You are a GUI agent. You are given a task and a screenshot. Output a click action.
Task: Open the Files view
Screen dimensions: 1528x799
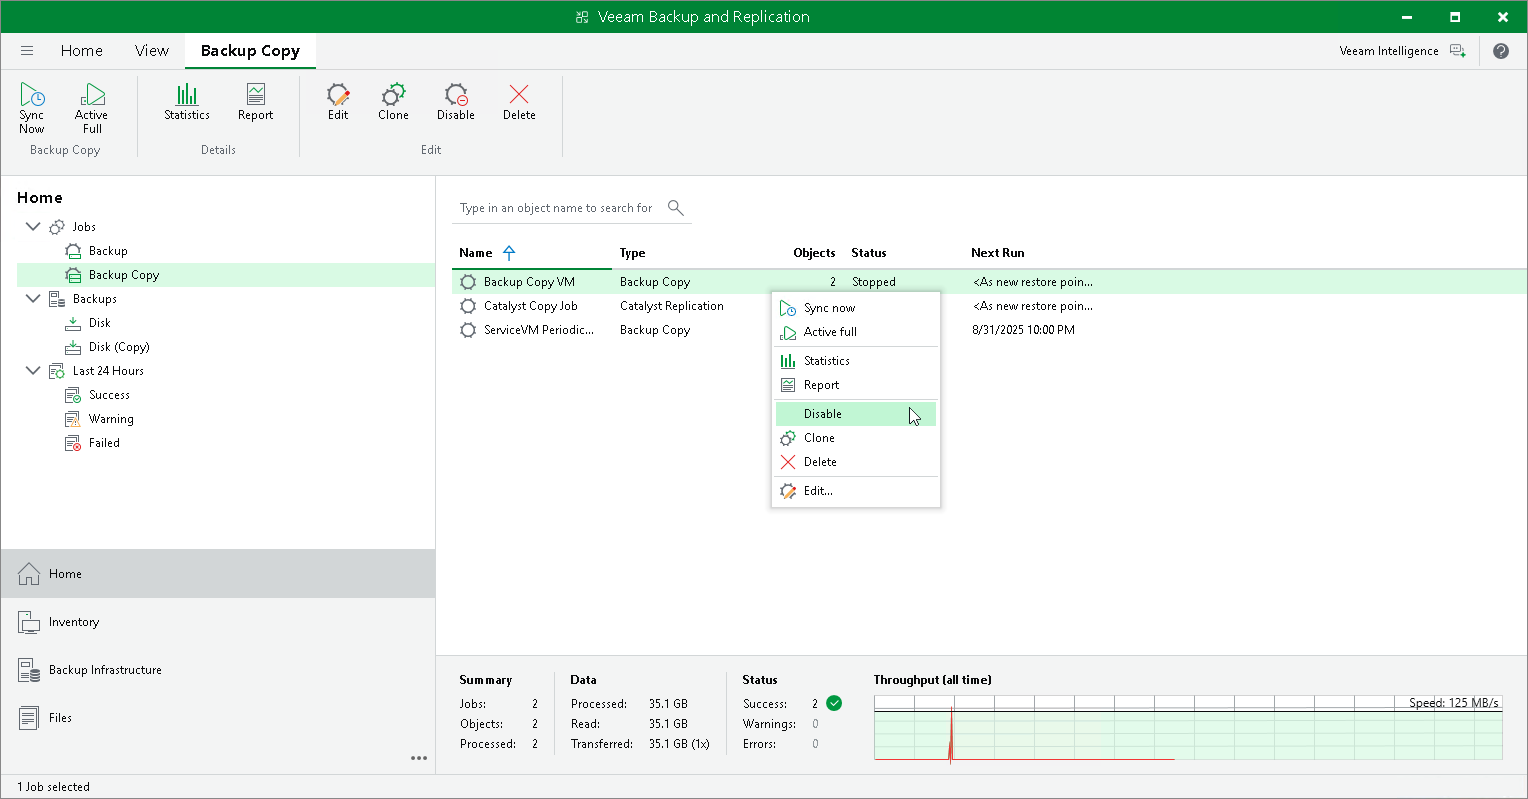[218, 718]
